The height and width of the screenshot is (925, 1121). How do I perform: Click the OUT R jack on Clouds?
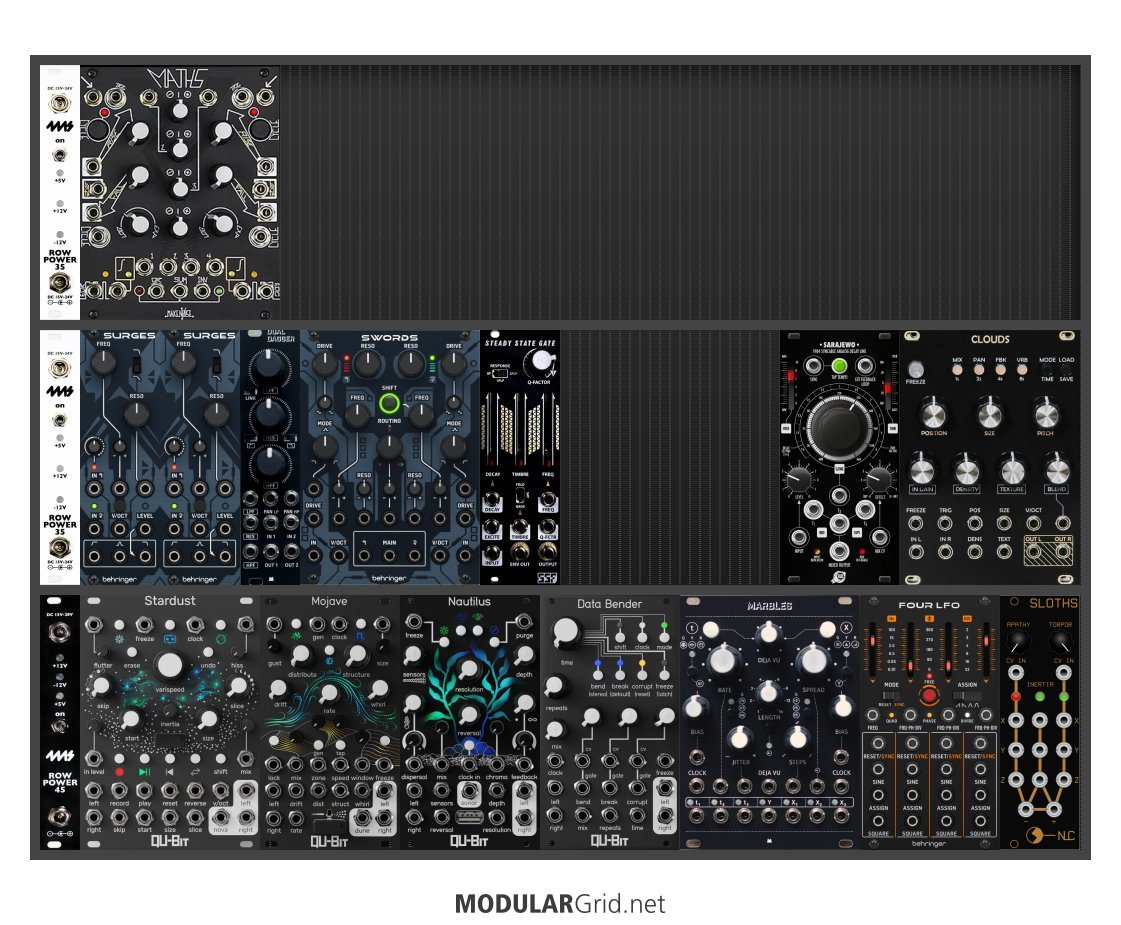coord(1062,552)
